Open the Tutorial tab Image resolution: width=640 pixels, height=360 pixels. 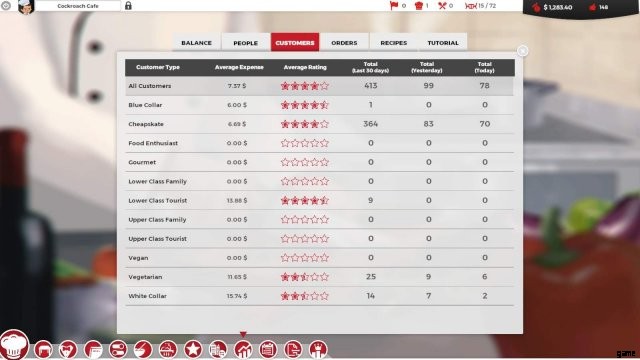coord(443,42)
